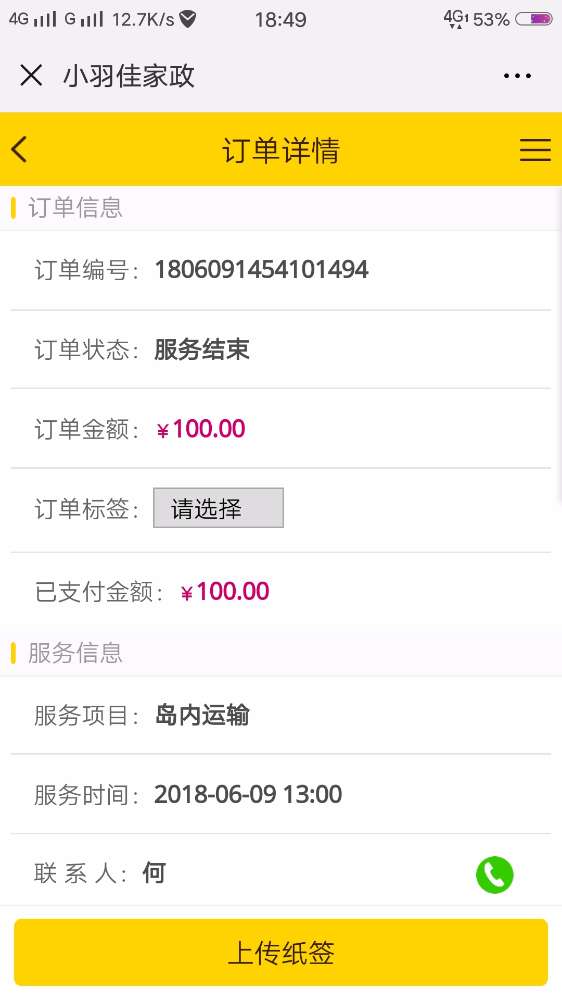Tap the service time 2018-06-09 13:00
Screen dimensions: 562x1000
tap(248, 795)
